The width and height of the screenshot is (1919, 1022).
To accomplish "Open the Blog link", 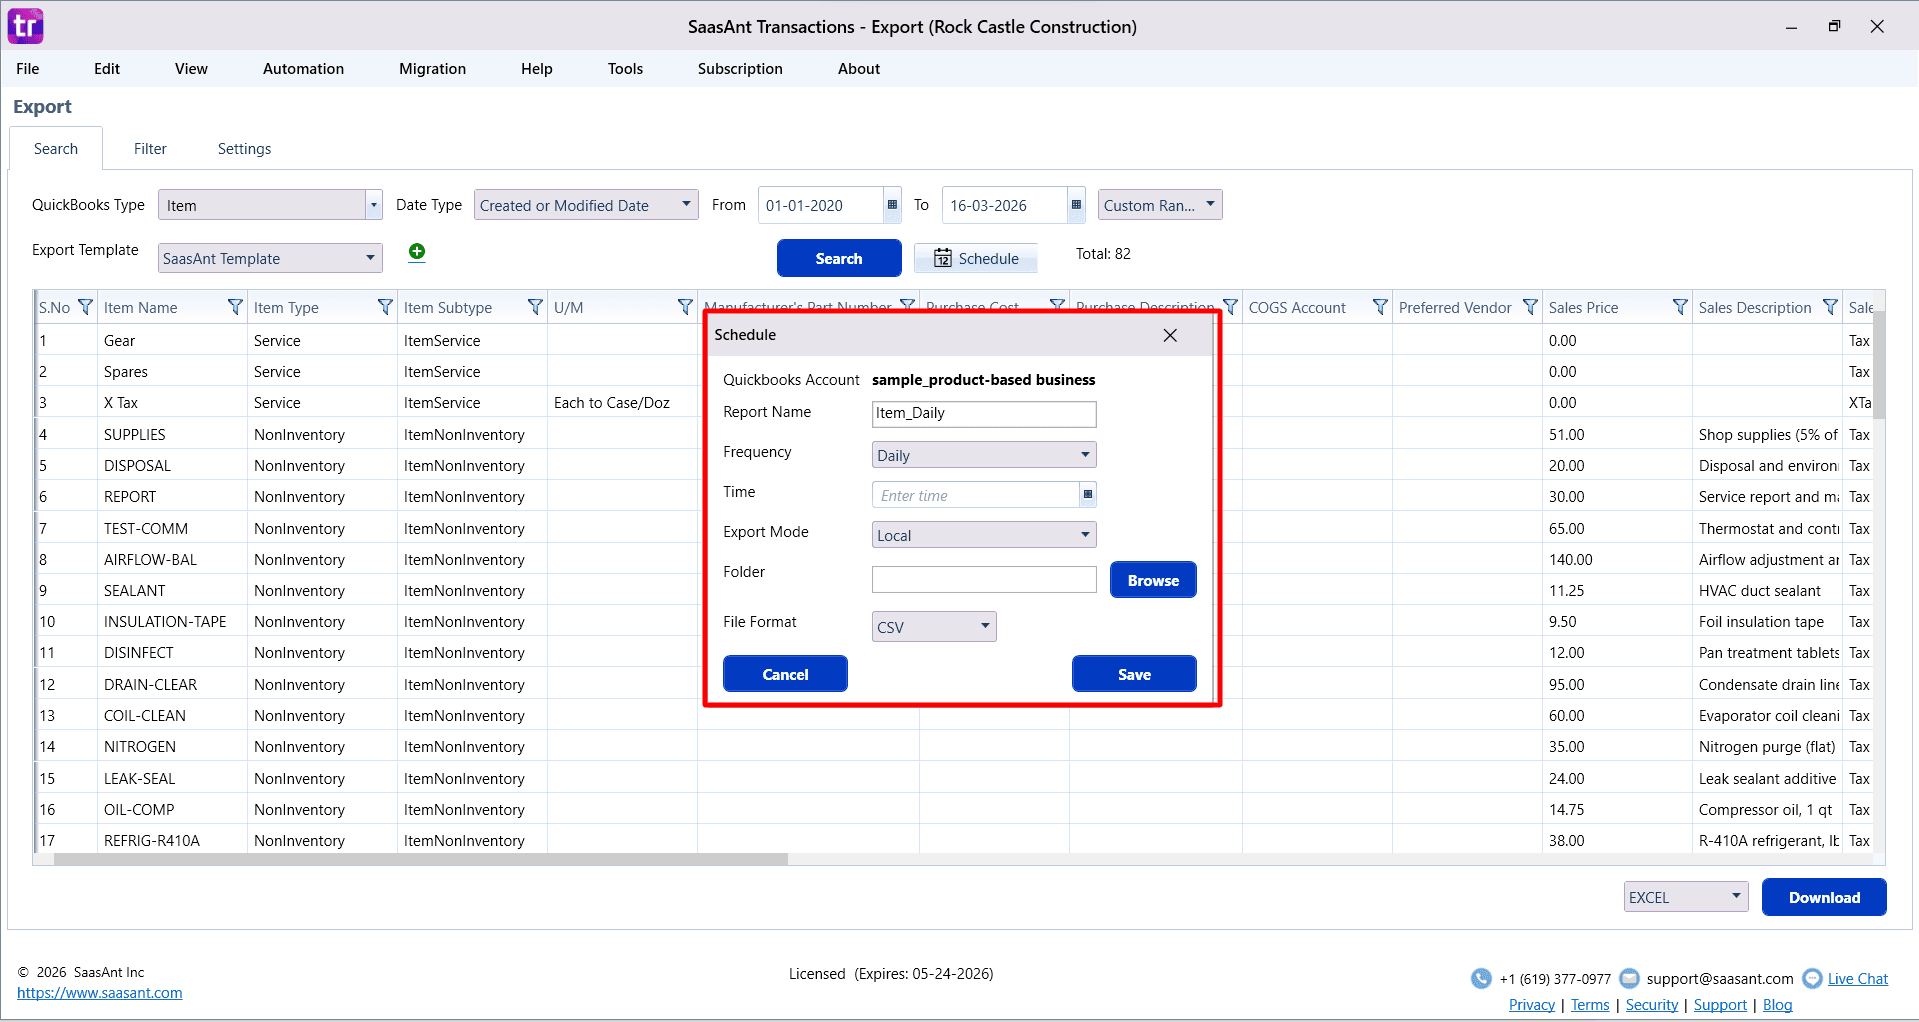I will [x=1777, y=1005].
